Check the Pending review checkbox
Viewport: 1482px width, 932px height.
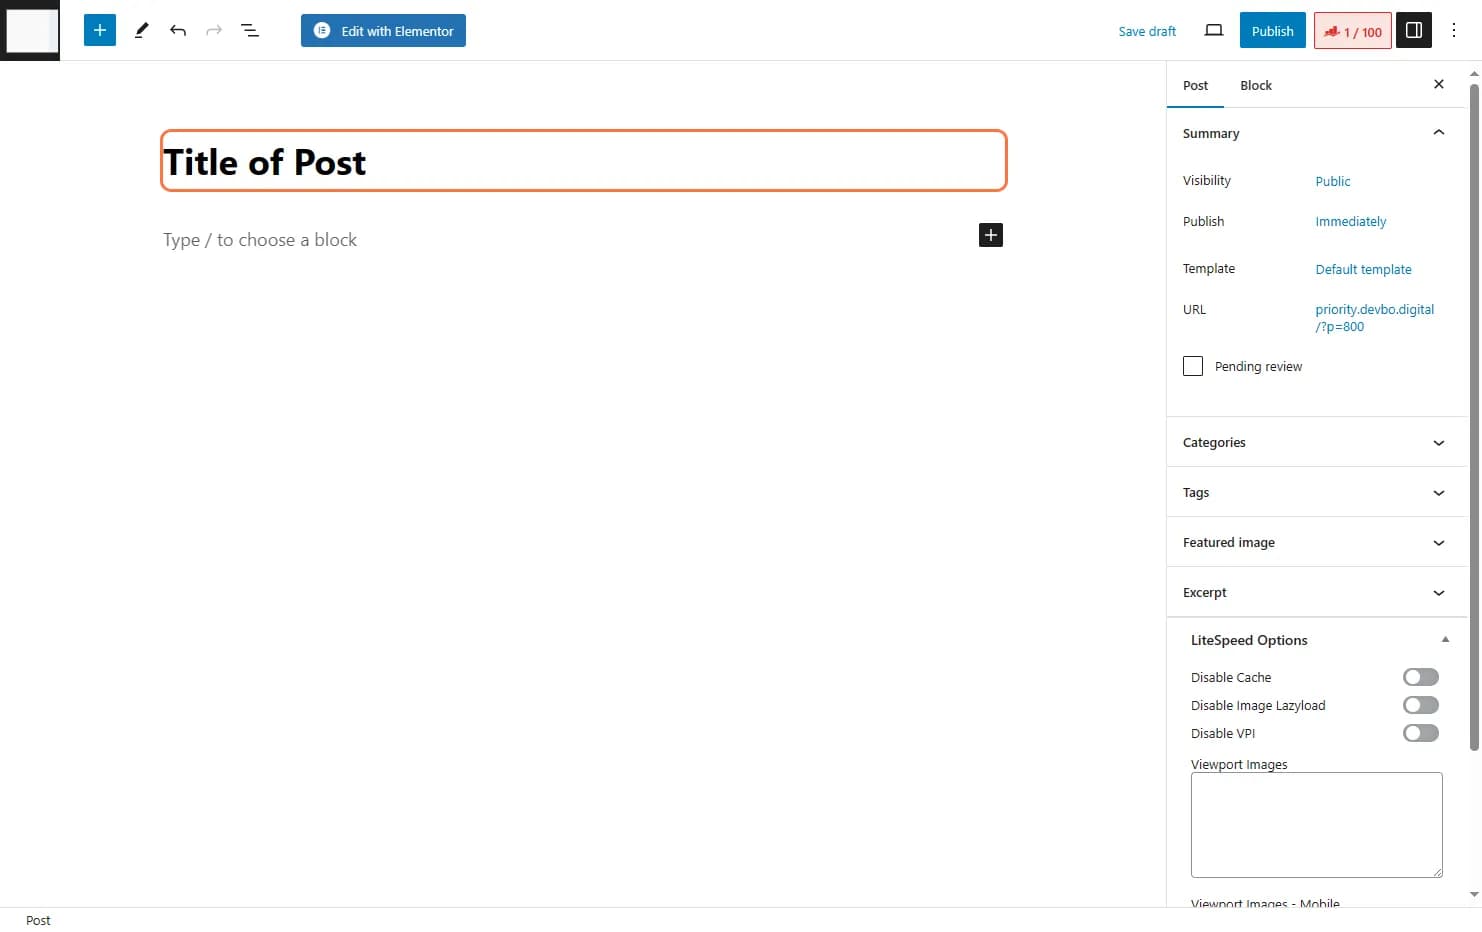(x=1193, y=366)
